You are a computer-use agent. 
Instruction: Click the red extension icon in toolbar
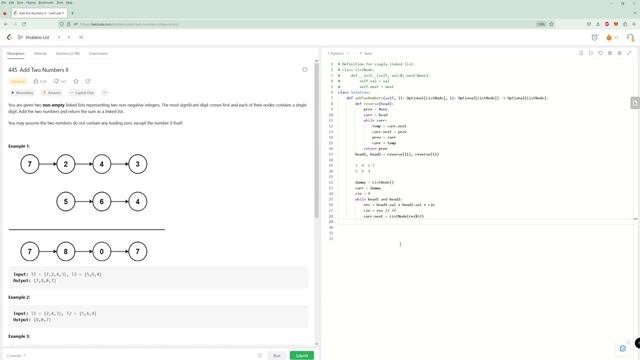(607, 24)
